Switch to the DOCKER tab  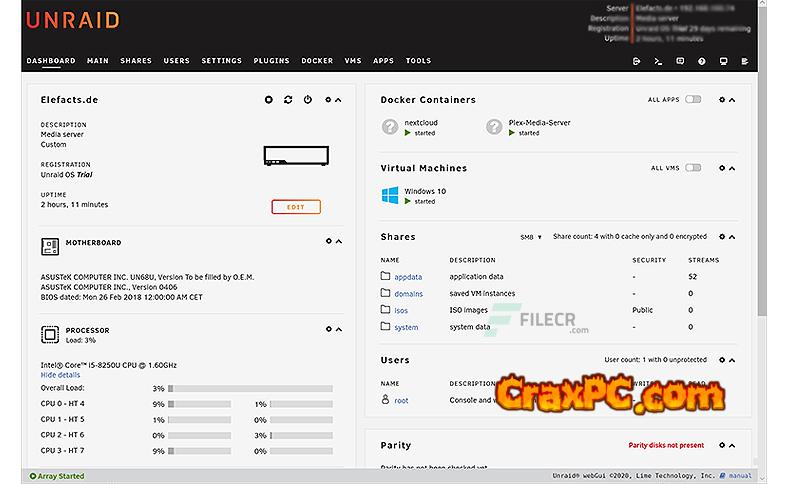pyautogui.click(x=317, y=61)
